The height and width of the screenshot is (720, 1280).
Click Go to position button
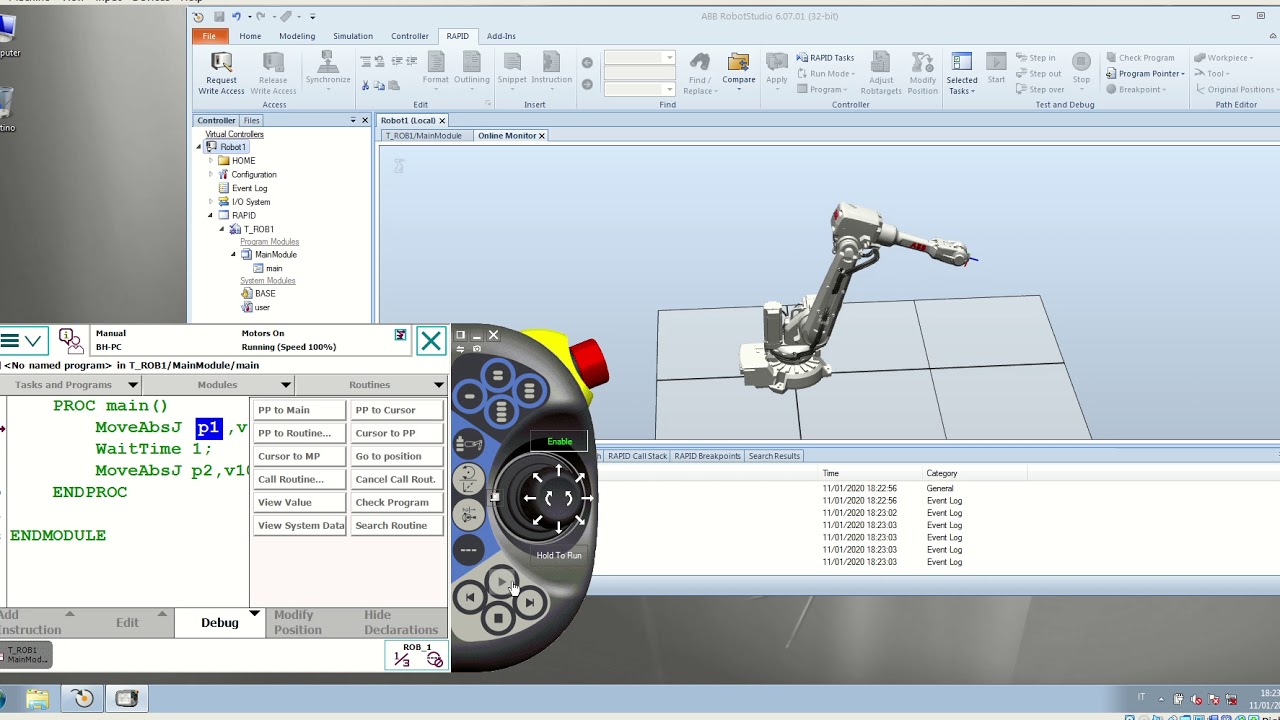point(397,456)
